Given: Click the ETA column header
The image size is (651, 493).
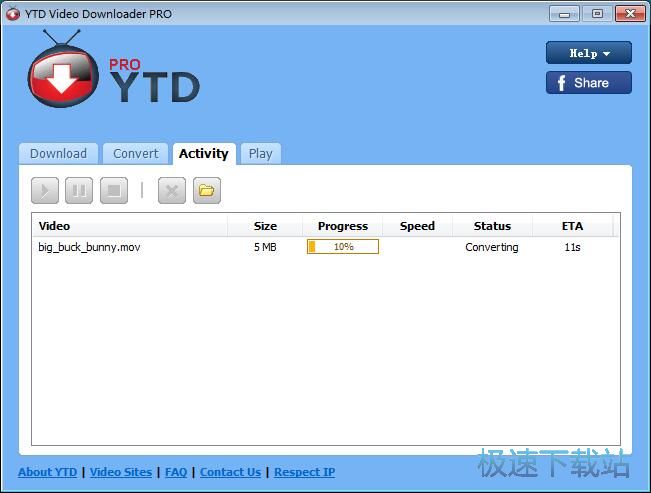Looking at the screenshot, I should click(573, 226).
